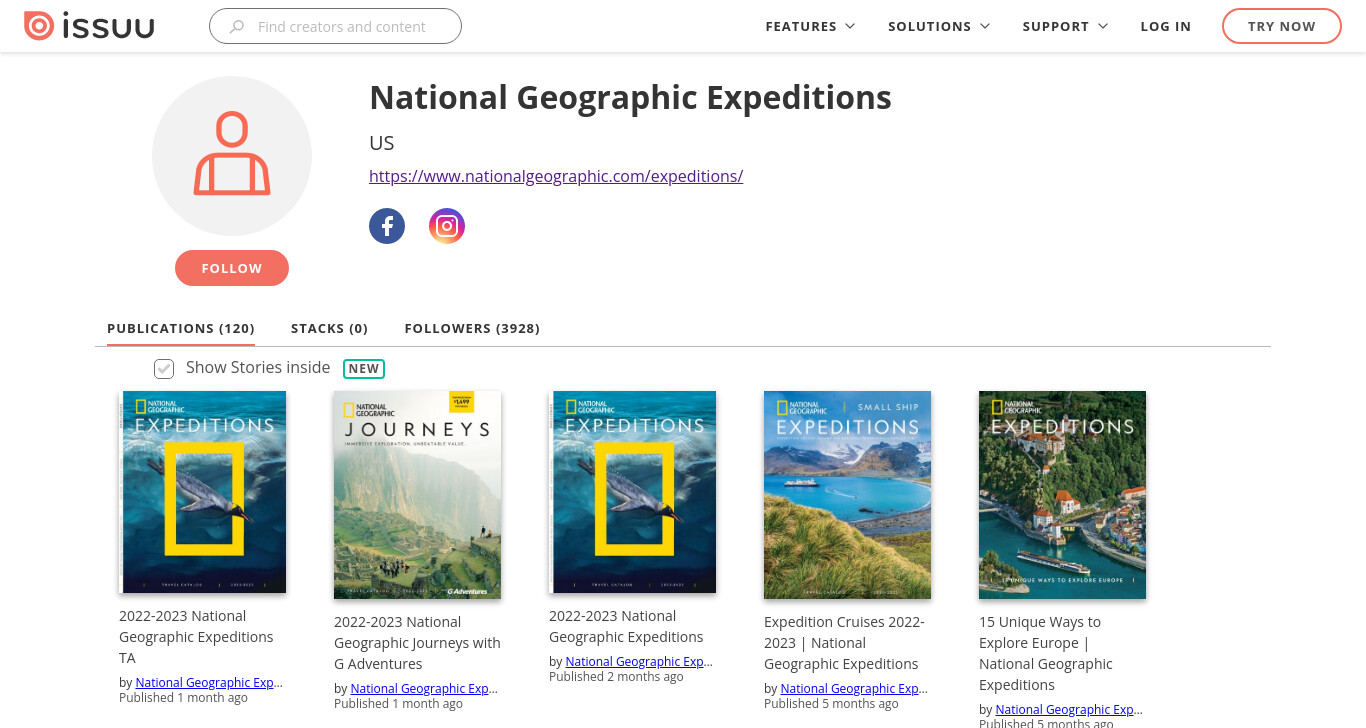
Task: Select the Publications tab
Action: [181, 328]
